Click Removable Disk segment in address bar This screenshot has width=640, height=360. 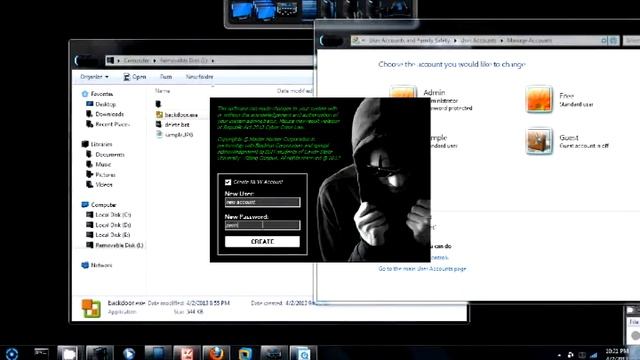[x=183, y=60]
